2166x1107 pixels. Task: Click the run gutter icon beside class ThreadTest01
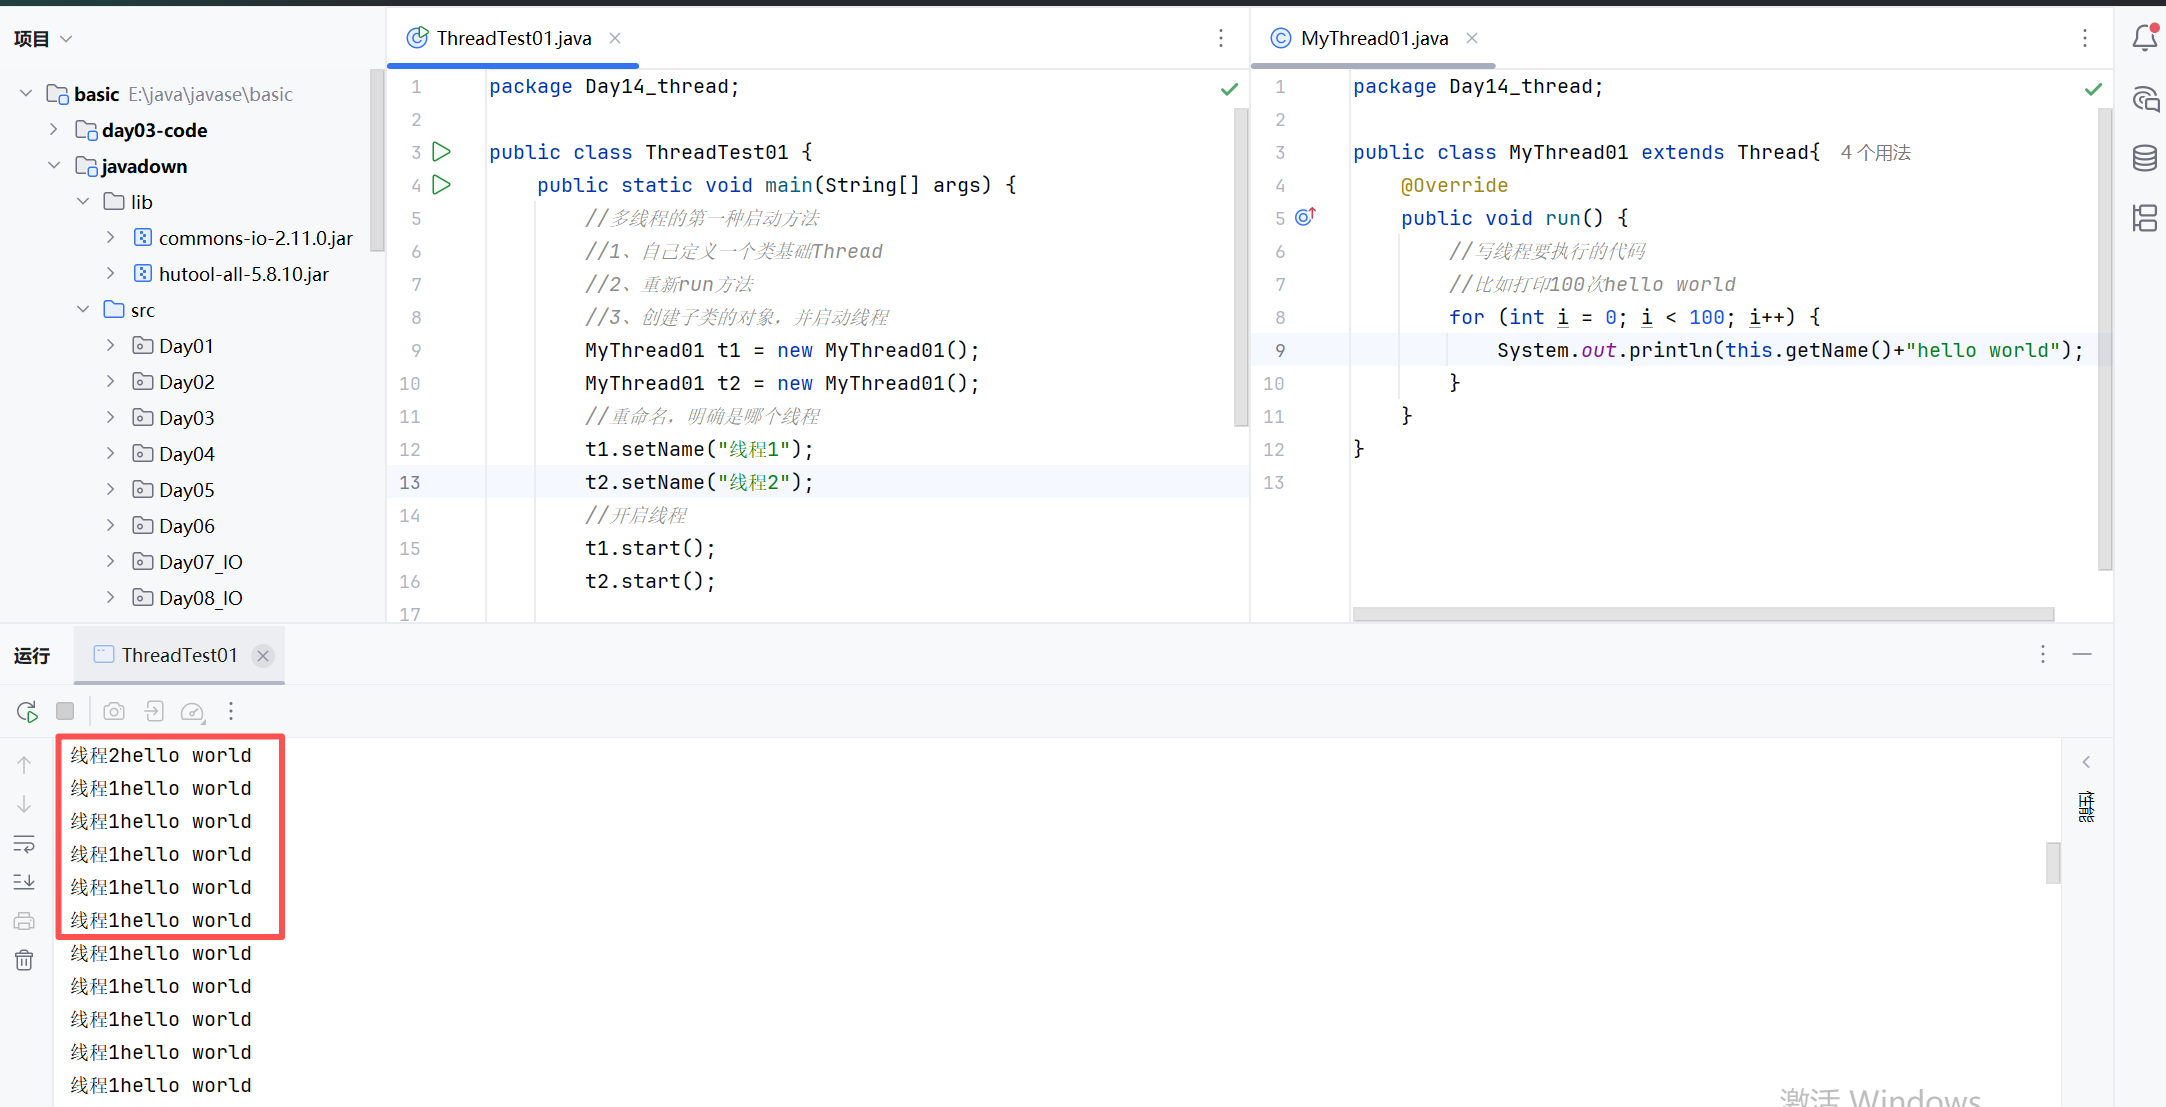pyautogui.click(x=441, y=152)
